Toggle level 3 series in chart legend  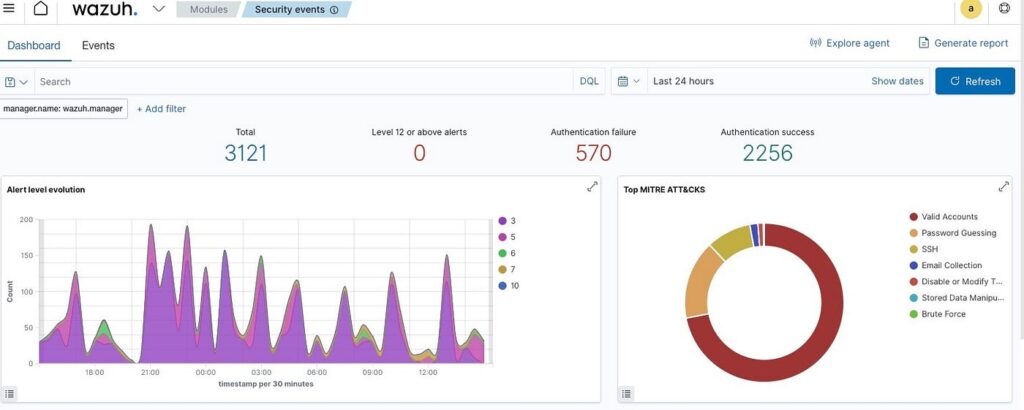tap(512, 221)
